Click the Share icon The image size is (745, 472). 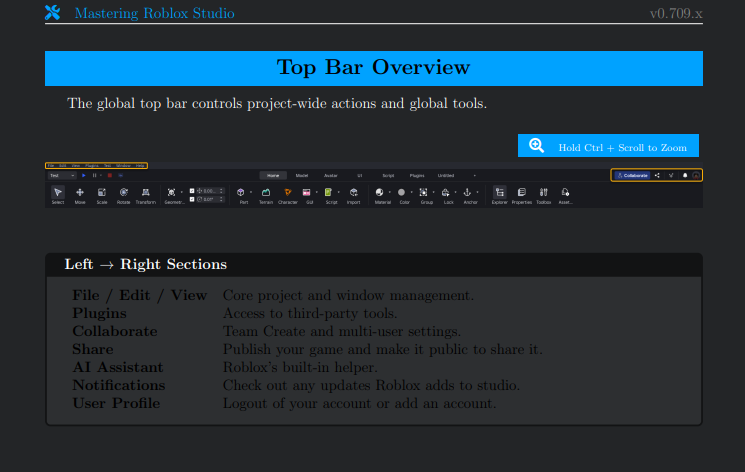coord(657,175)
